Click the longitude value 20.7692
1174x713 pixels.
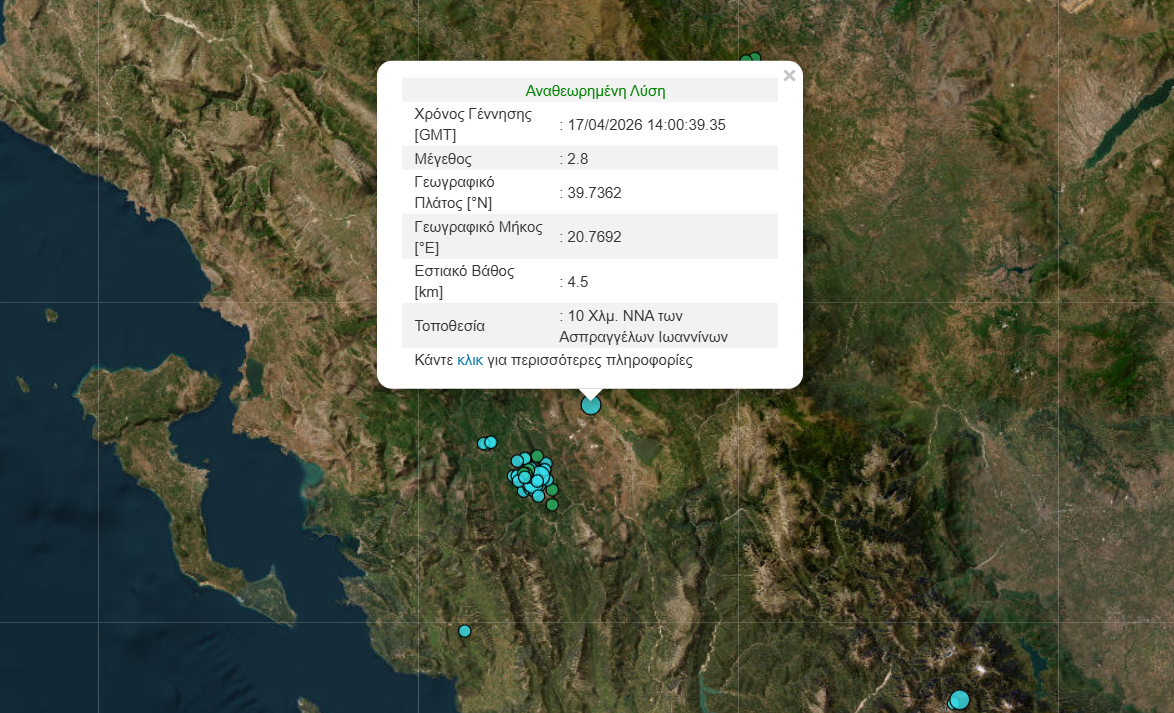[594, 237]
